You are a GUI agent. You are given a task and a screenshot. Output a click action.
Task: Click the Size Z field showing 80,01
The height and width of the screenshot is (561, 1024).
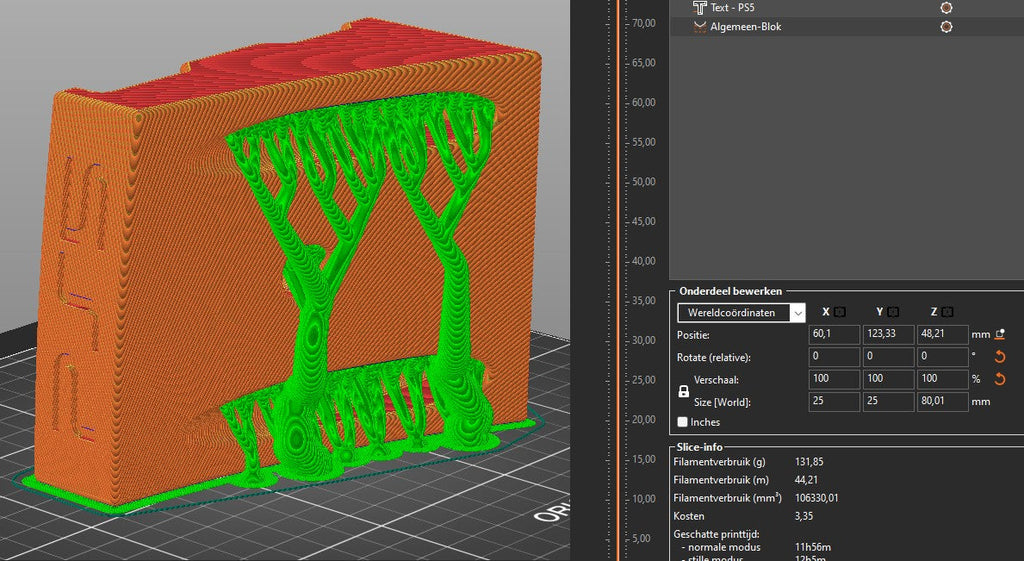(x=942, y=402)
